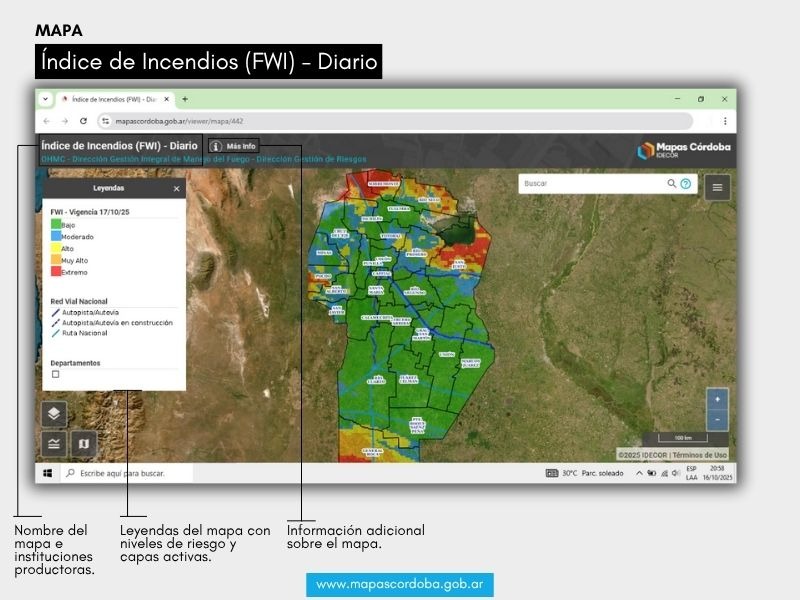This screenshot has width=800, height=600.
Task: Click the Más Info button
Action: 234,146
